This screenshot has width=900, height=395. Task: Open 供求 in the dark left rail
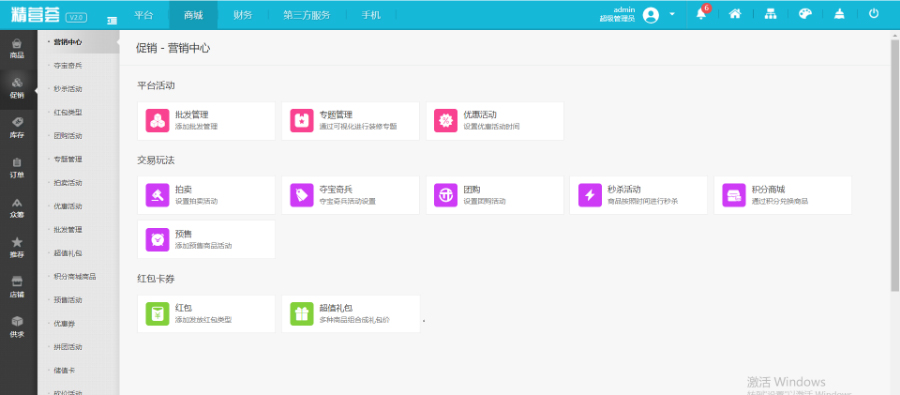click(17, 328)
